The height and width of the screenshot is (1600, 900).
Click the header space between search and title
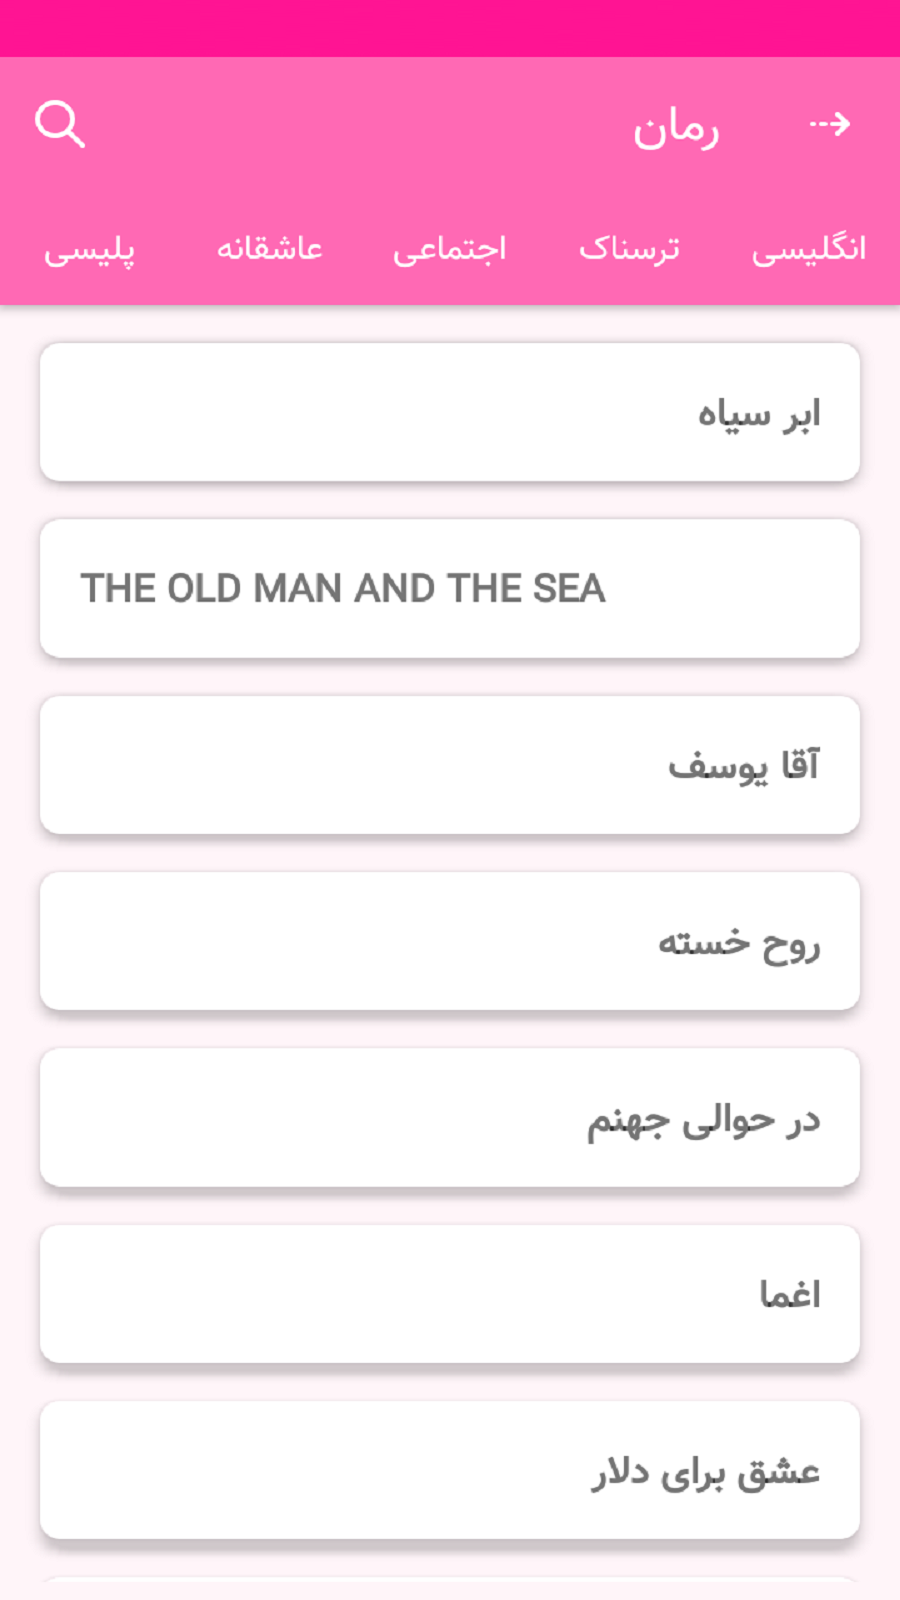350,125
